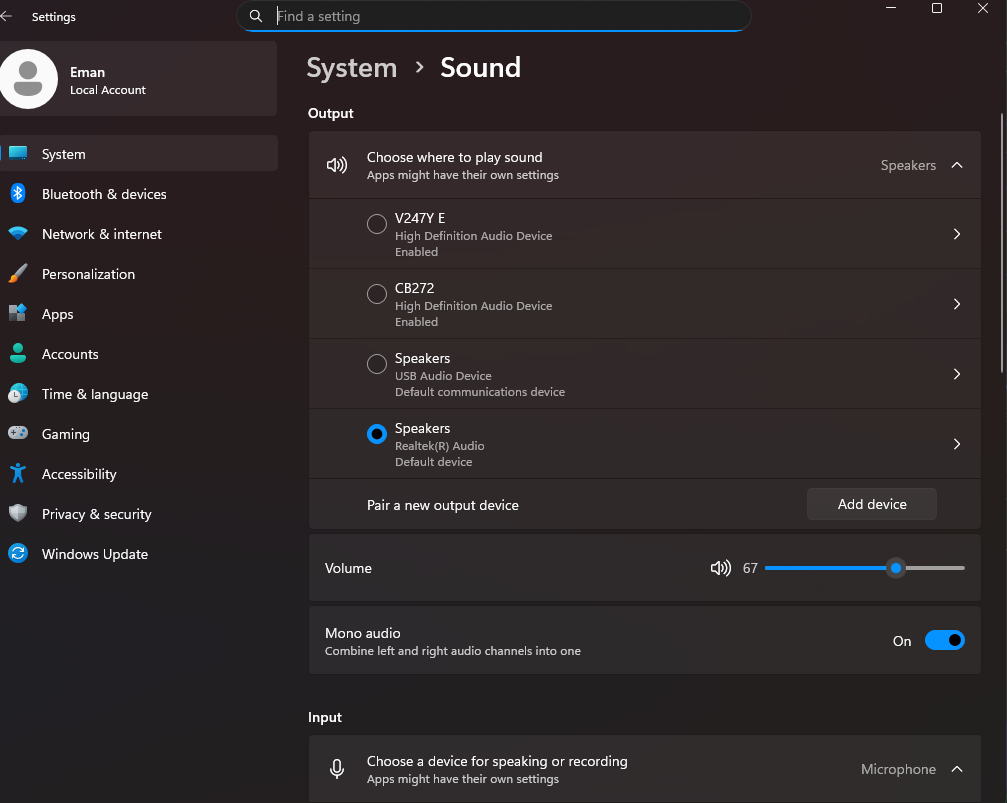The image size is (1007, 803).
Task: Turn off the Mono audio toggle
Action: [944, 640]
